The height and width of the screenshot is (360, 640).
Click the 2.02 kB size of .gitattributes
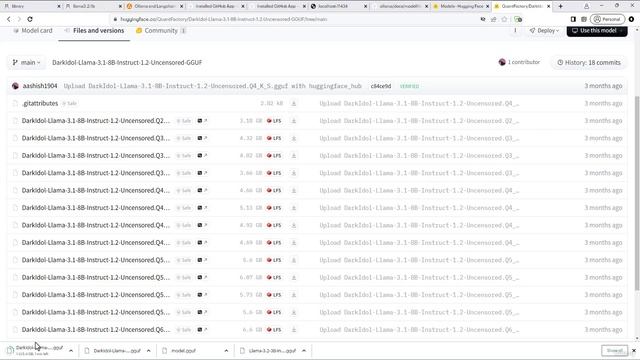pos(271,104)
